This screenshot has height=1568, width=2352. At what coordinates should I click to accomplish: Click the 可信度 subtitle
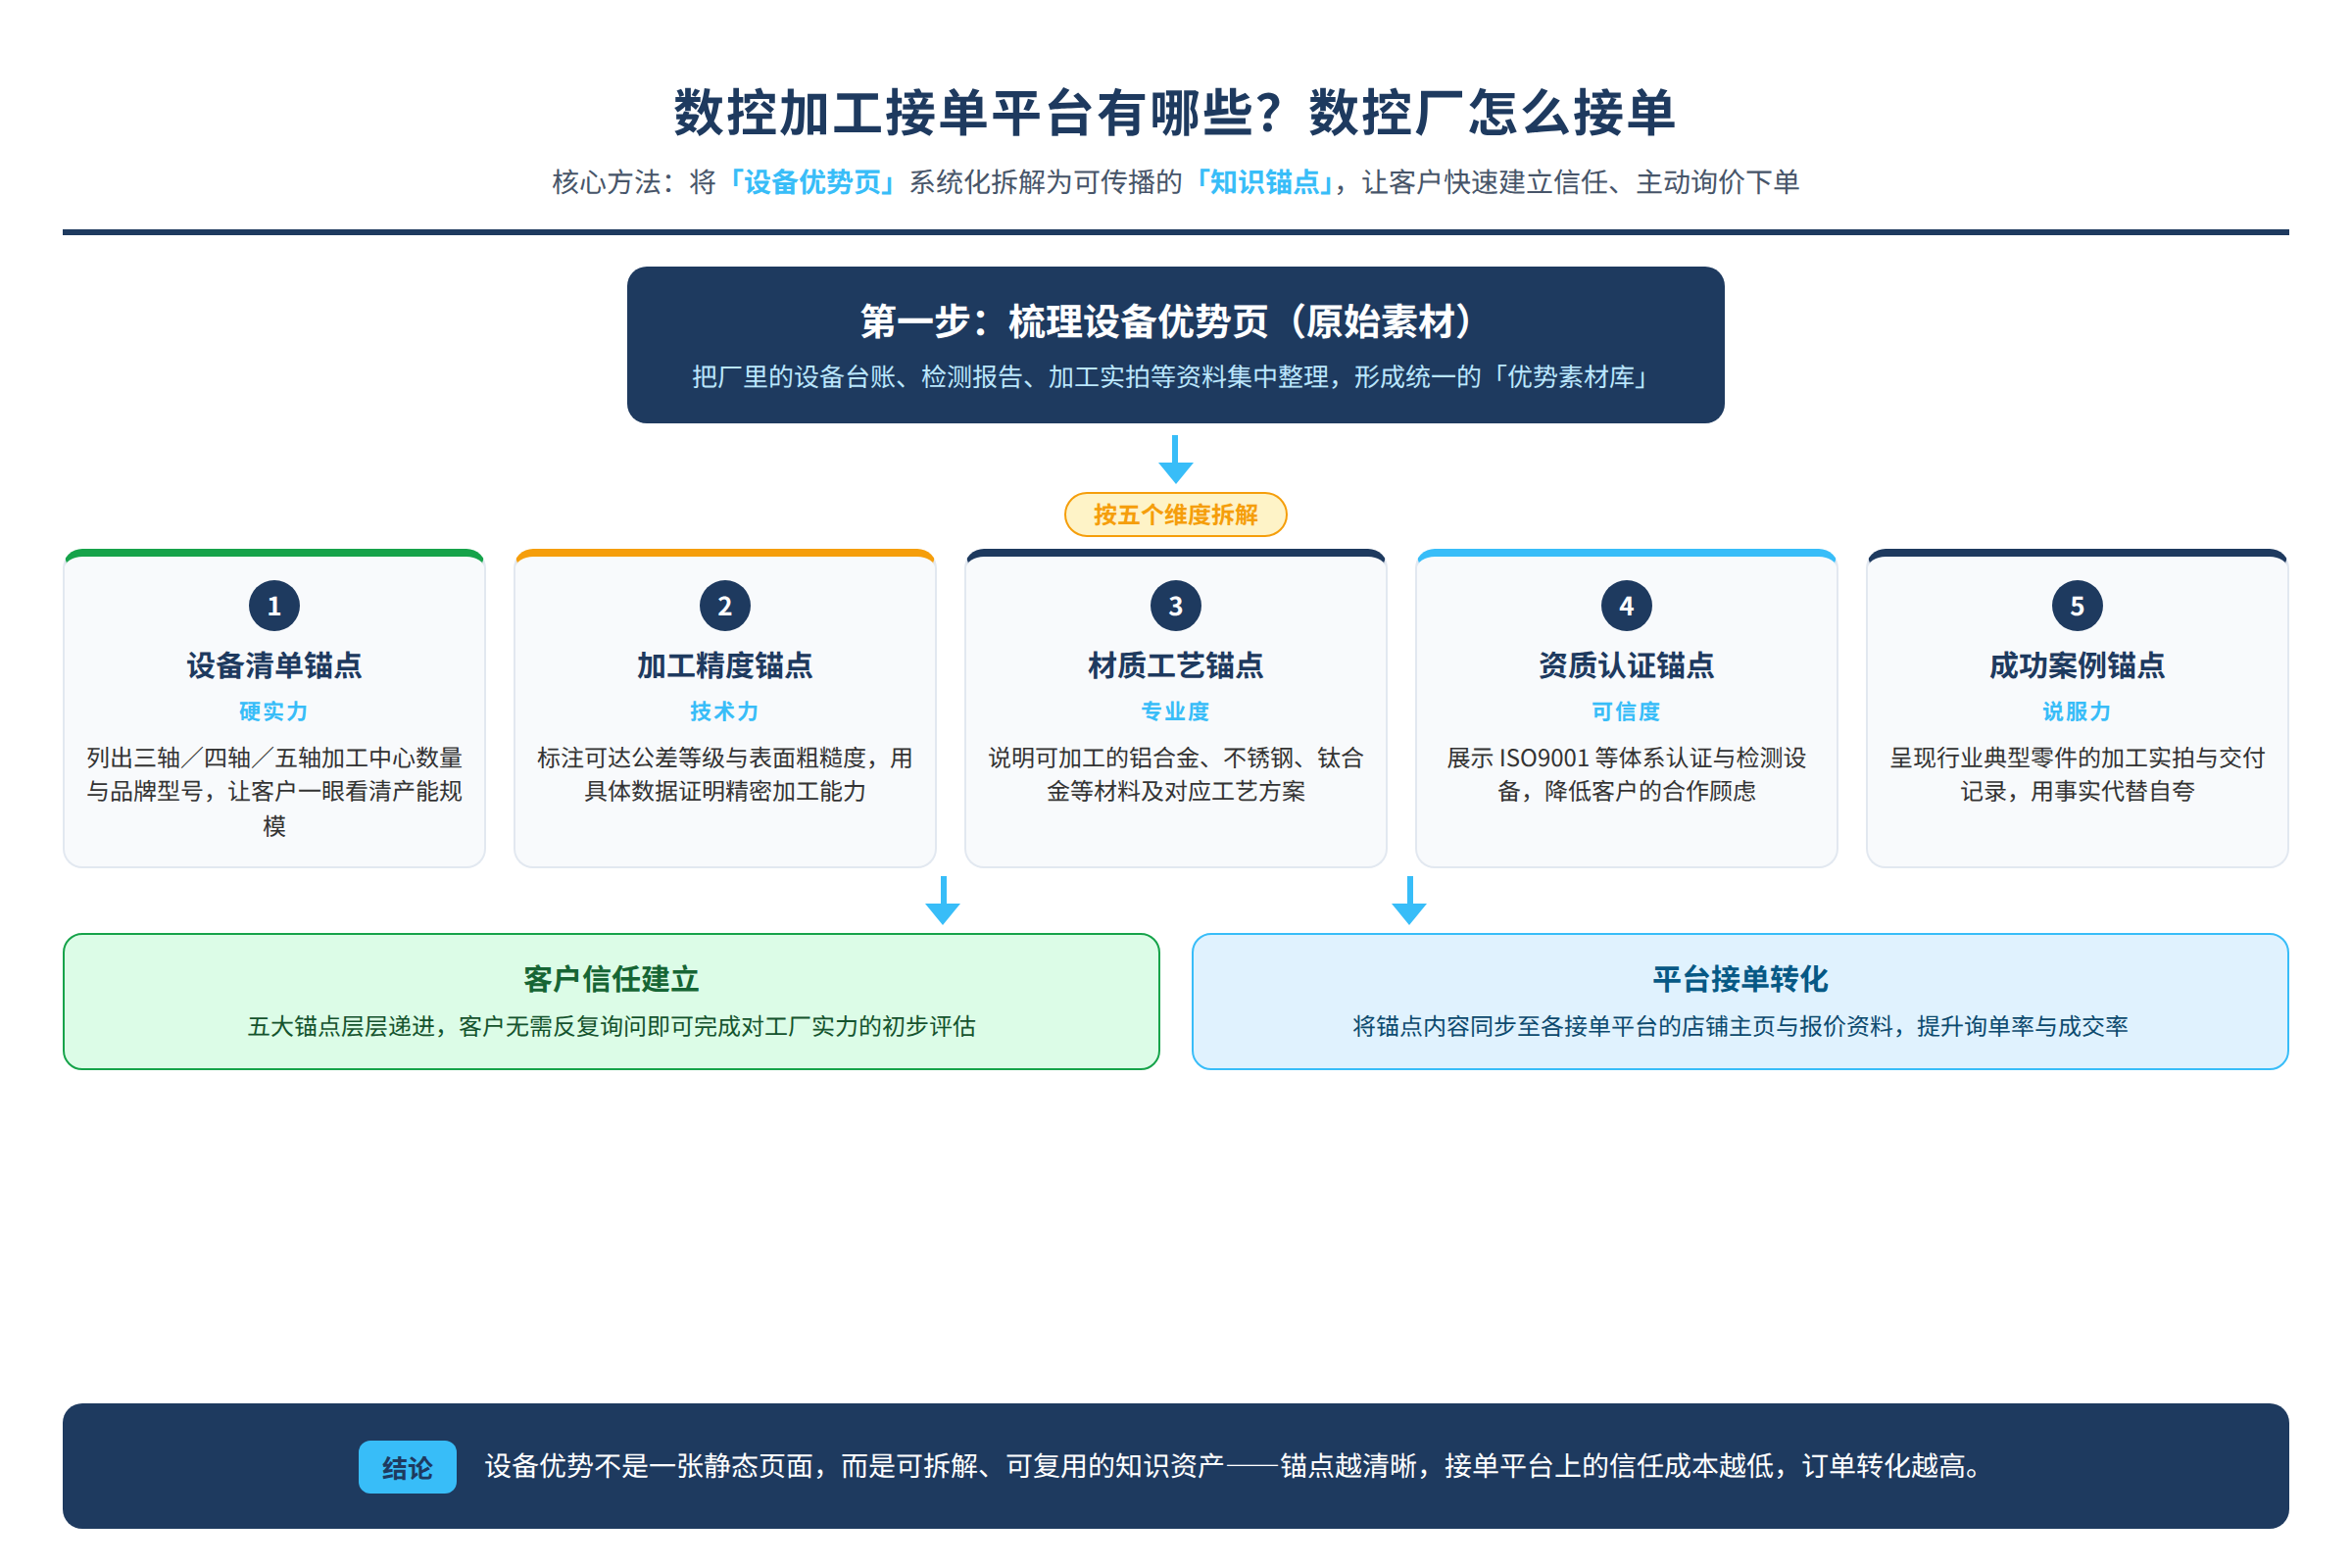(x=1627, y=711)
